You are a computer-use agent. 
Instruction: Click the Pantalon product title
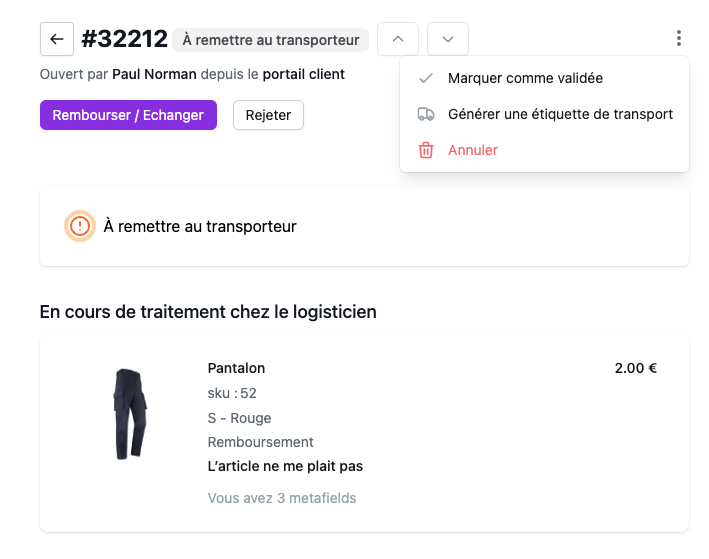[236, 368]
